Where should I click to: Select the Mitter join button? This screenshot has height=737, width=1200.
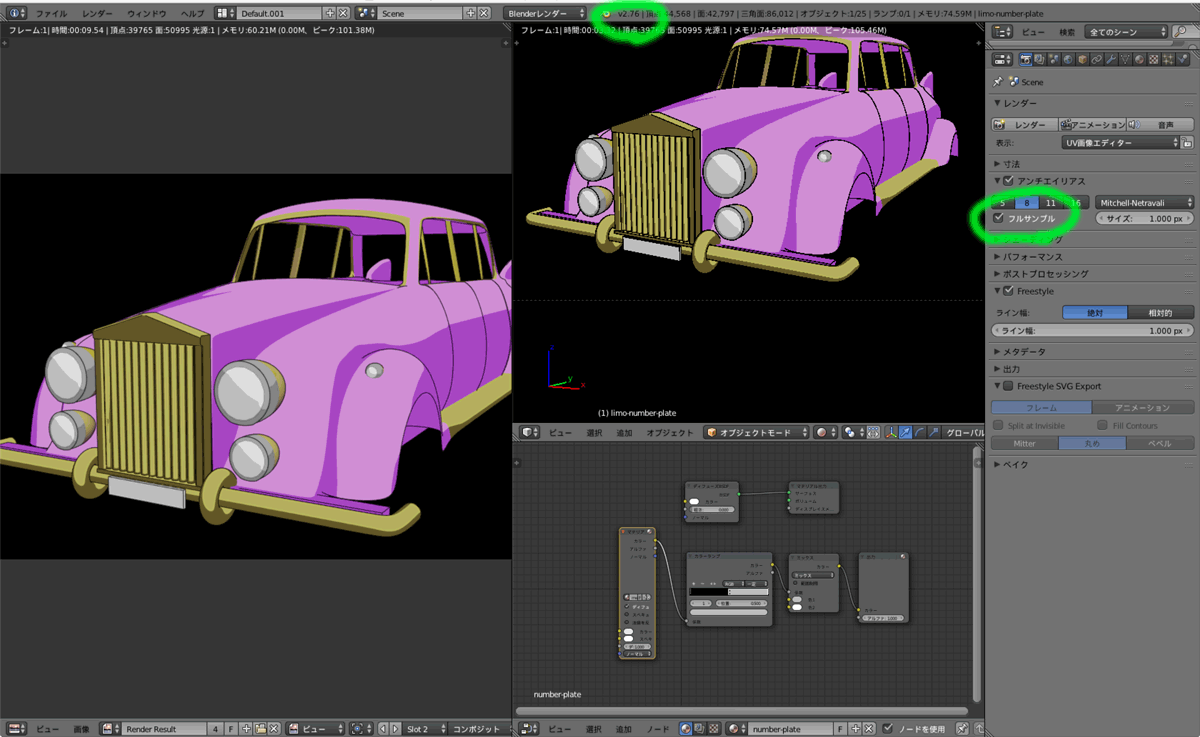pos(1024,443)
